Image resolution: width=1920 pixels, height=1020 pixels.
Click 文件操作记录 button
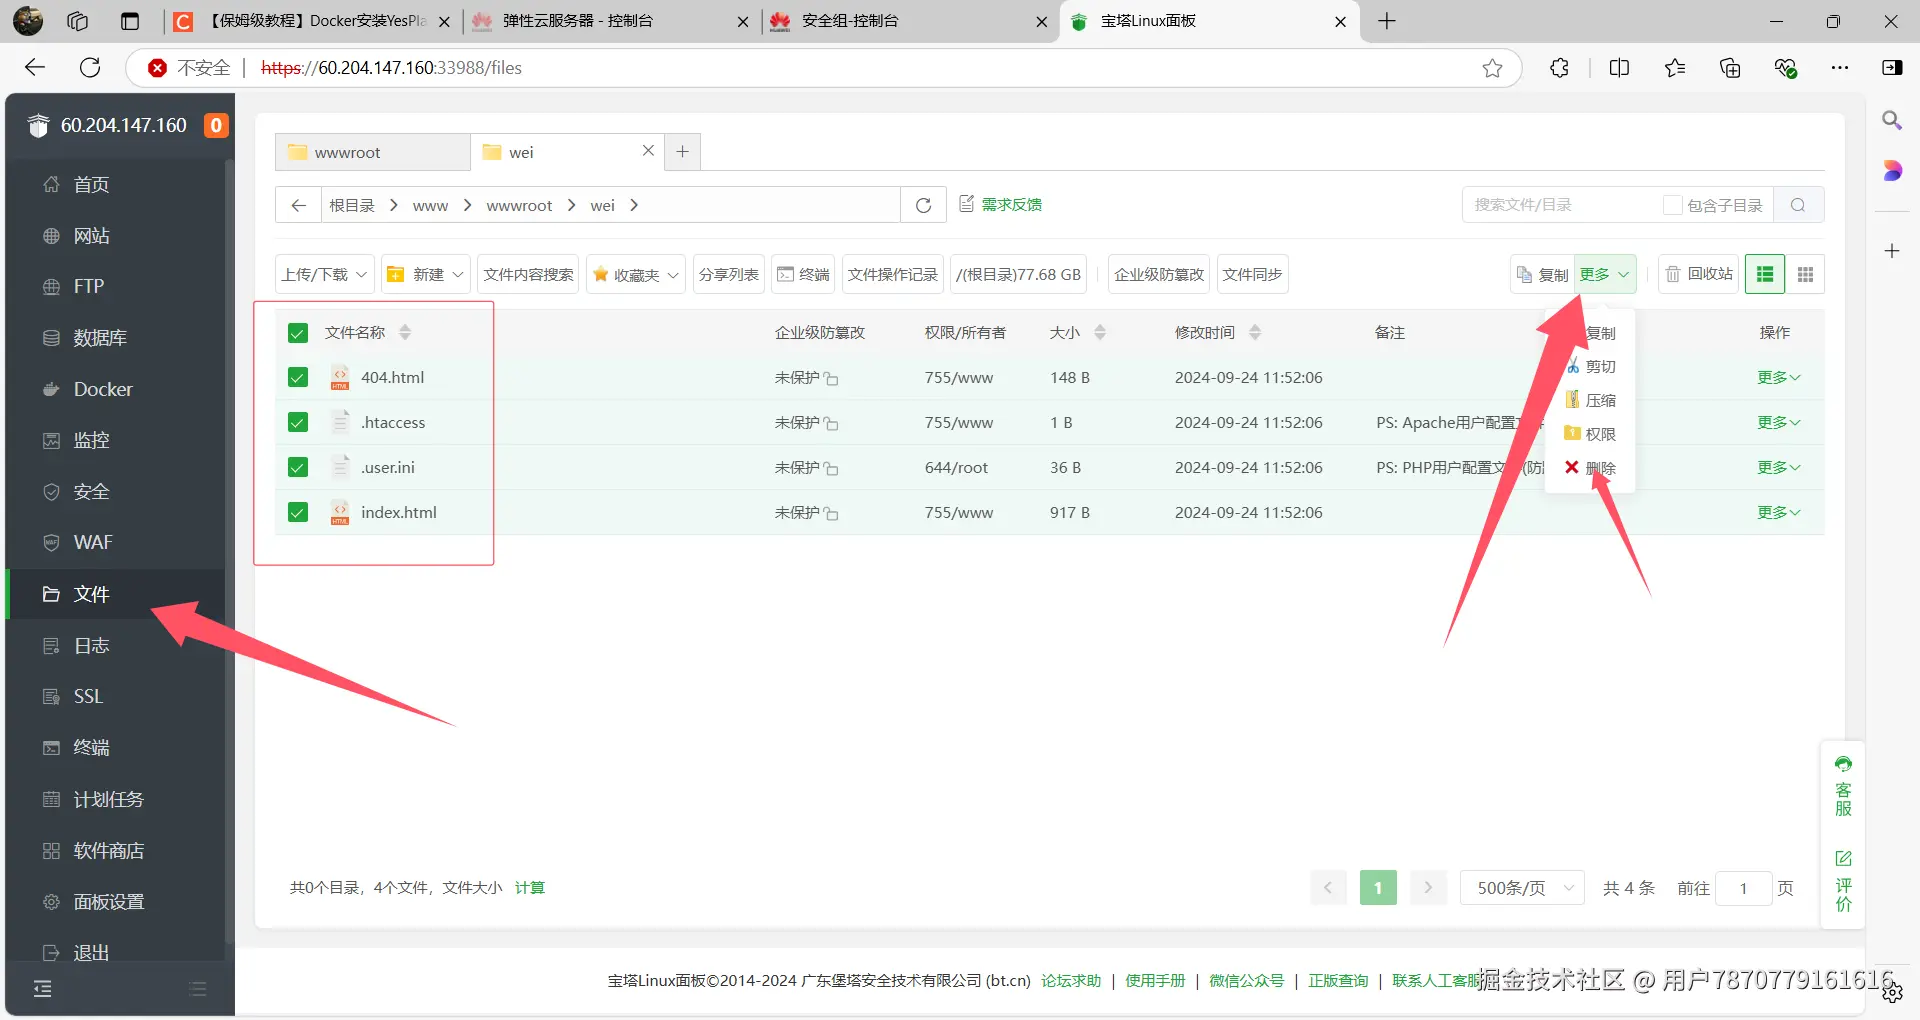pos(893,275)
